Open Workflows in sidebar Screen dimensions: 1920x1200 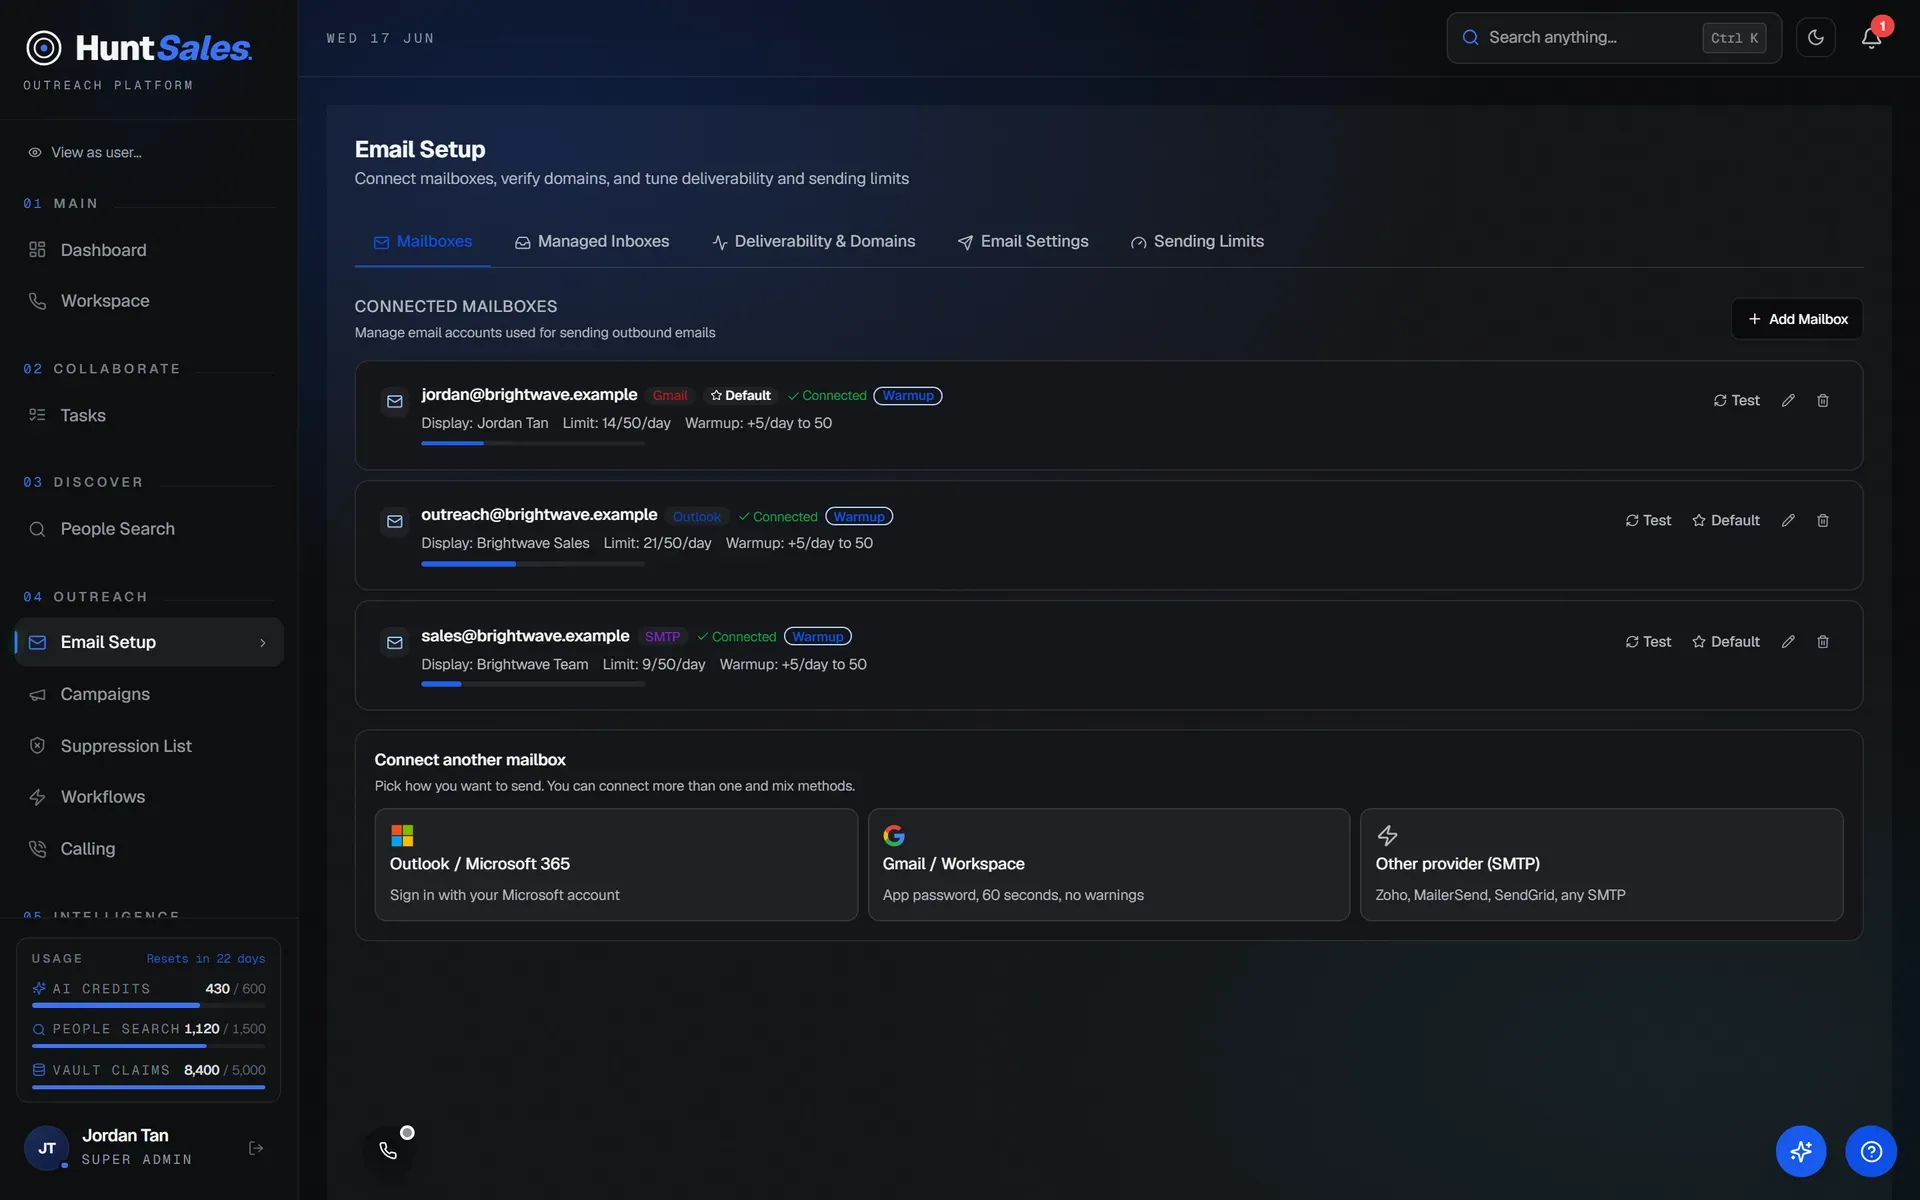click(148, 797)
